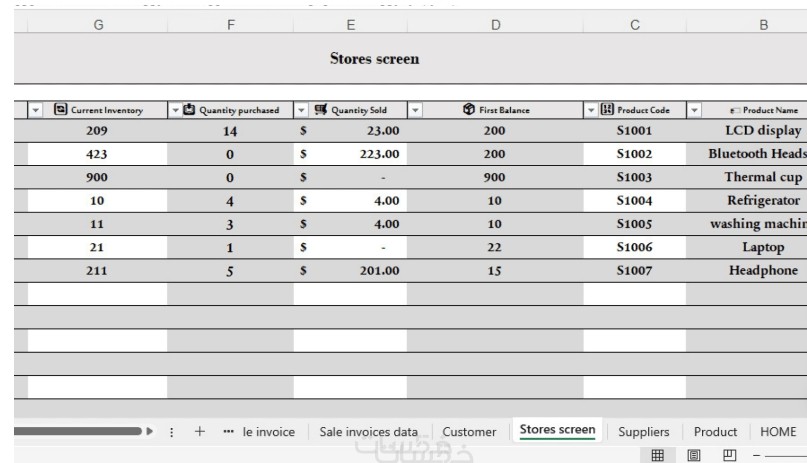Switch to Page Break Preview icon
807x463 pixels.
pyautogui.click(x=727, y=455)
